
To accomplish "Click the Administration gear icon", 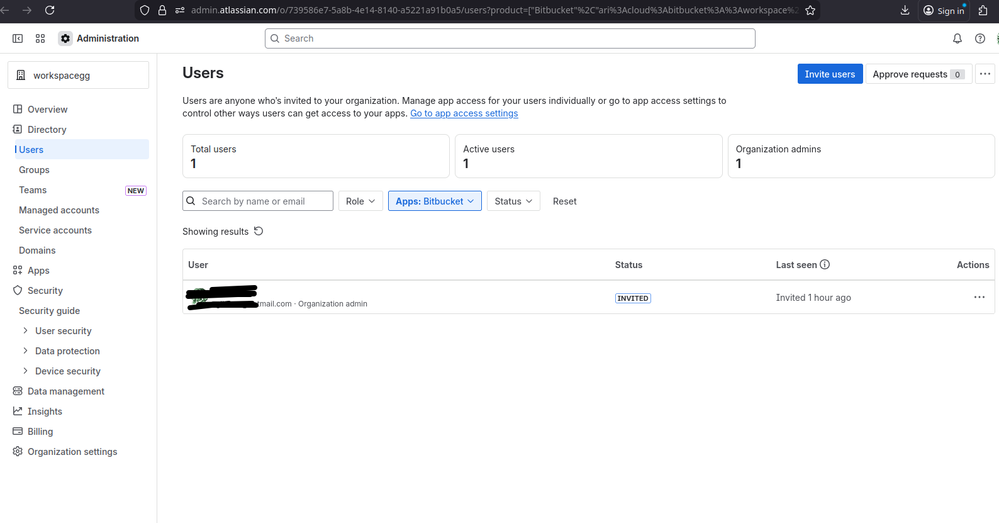I will 65,38.
